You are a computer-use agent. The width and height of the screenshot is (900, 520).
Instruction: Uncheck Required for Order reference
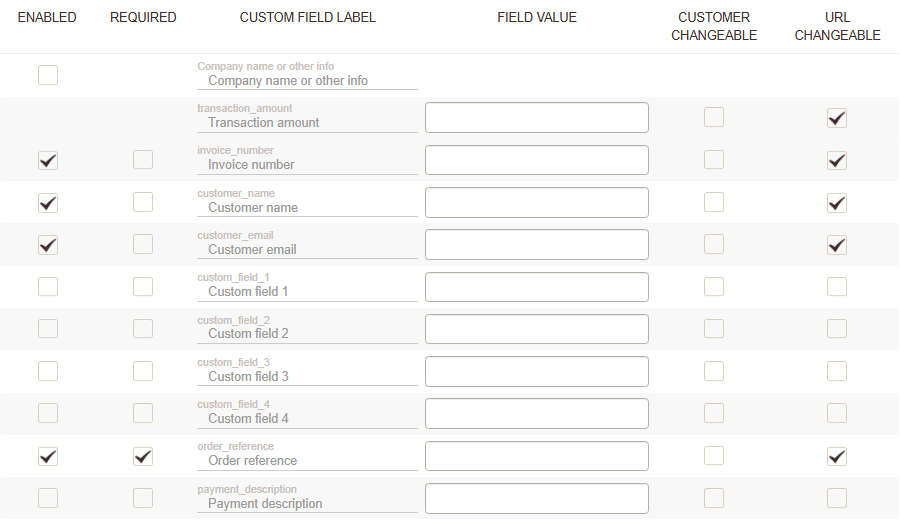[143, 456]
